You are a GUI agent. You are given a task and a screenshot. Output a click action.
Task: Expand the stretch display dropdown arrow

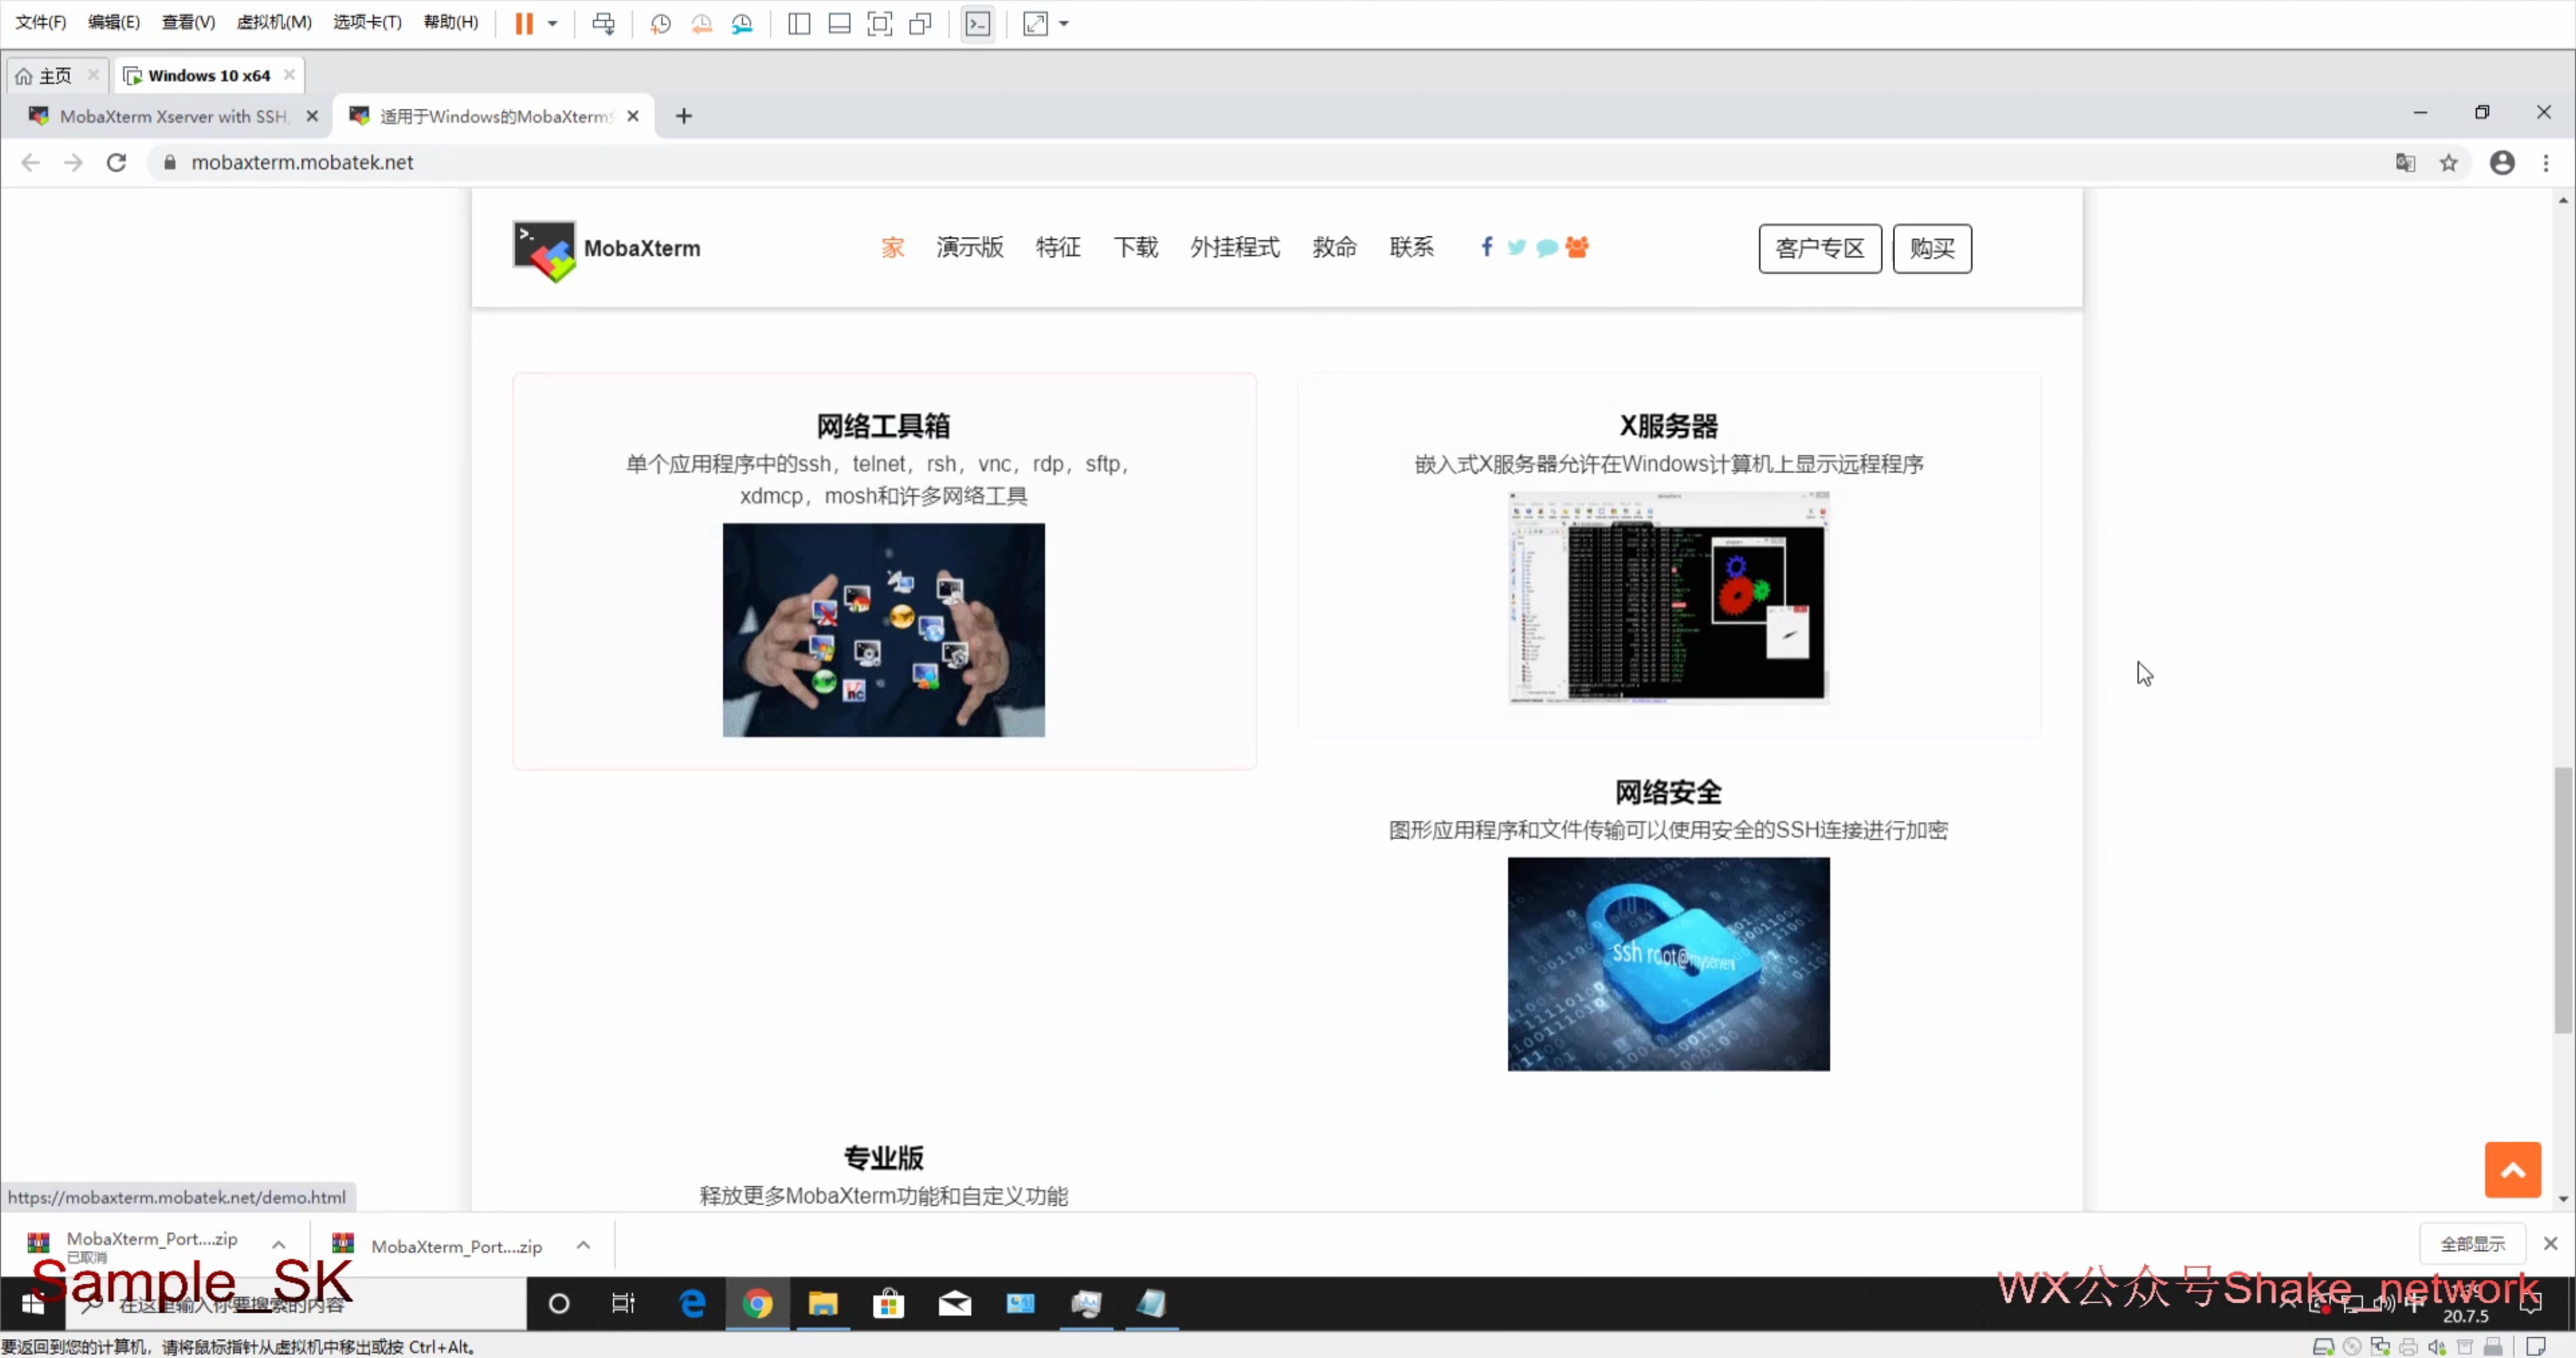[x=1064, y=23]
